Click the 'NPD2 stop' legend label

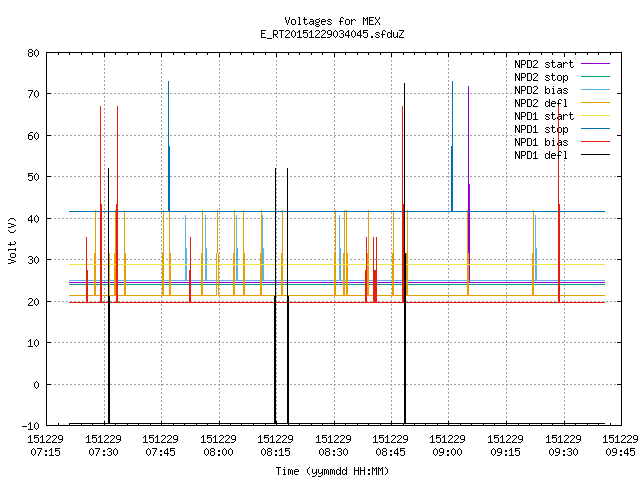point(541,77)
